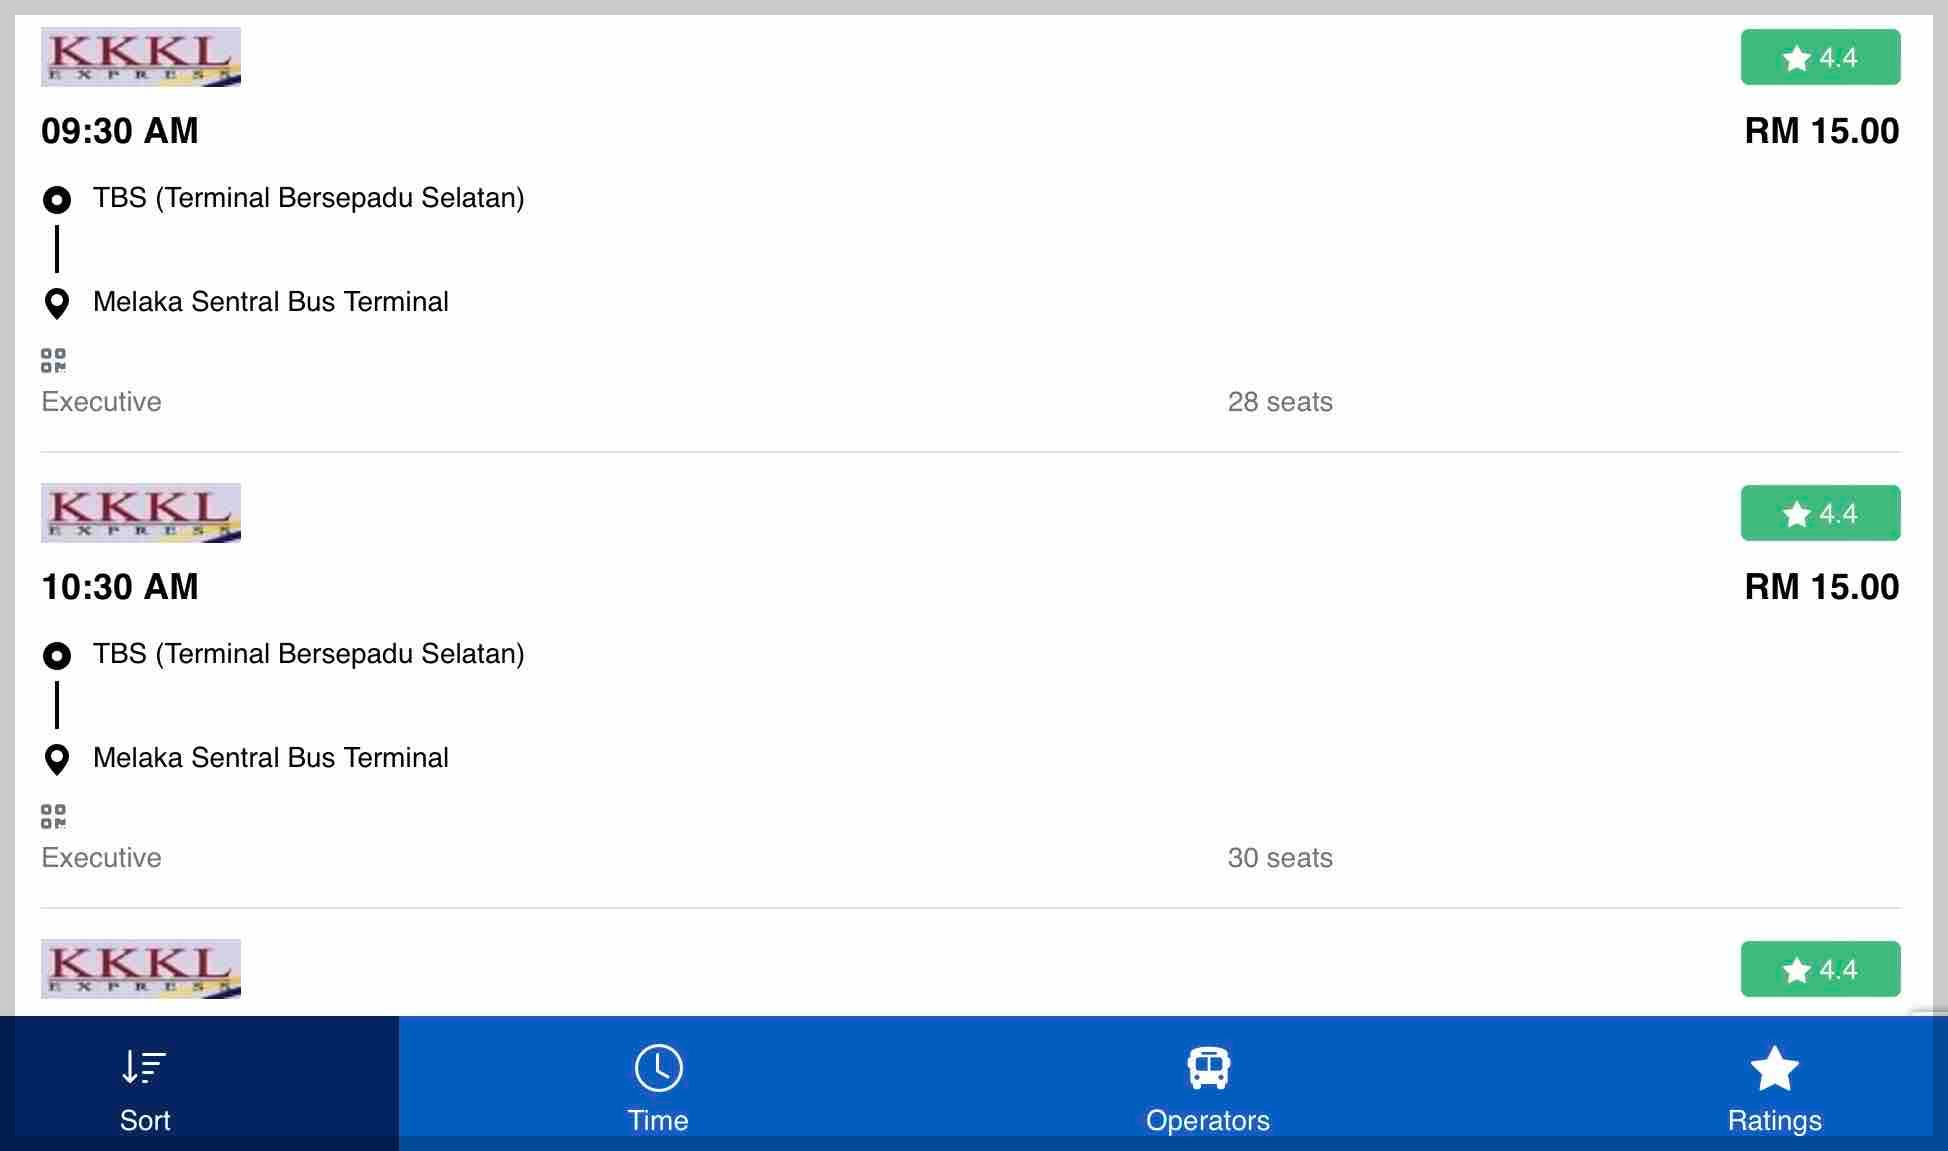Screen dimensions: 1948x1151
Task: Click destination pin icon of 09:30 AM trip
Action: [57, 303]
